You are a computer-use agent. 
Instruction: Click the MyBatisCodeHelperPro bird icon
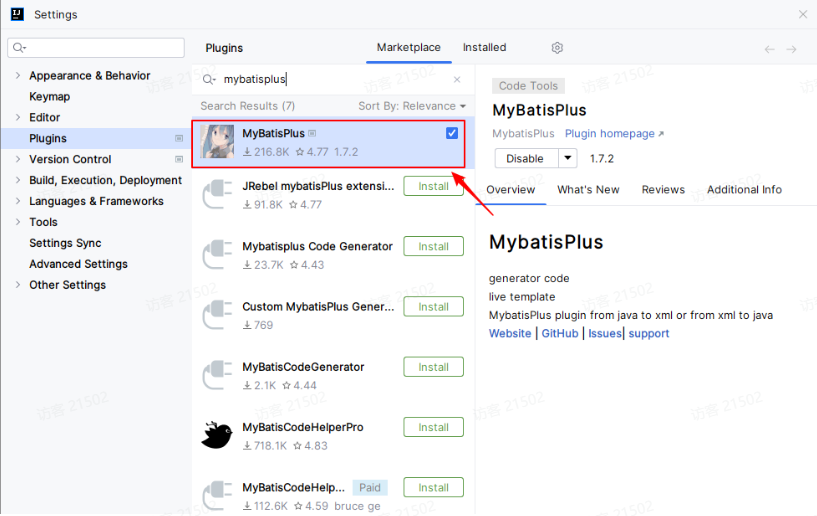point(217,436)
